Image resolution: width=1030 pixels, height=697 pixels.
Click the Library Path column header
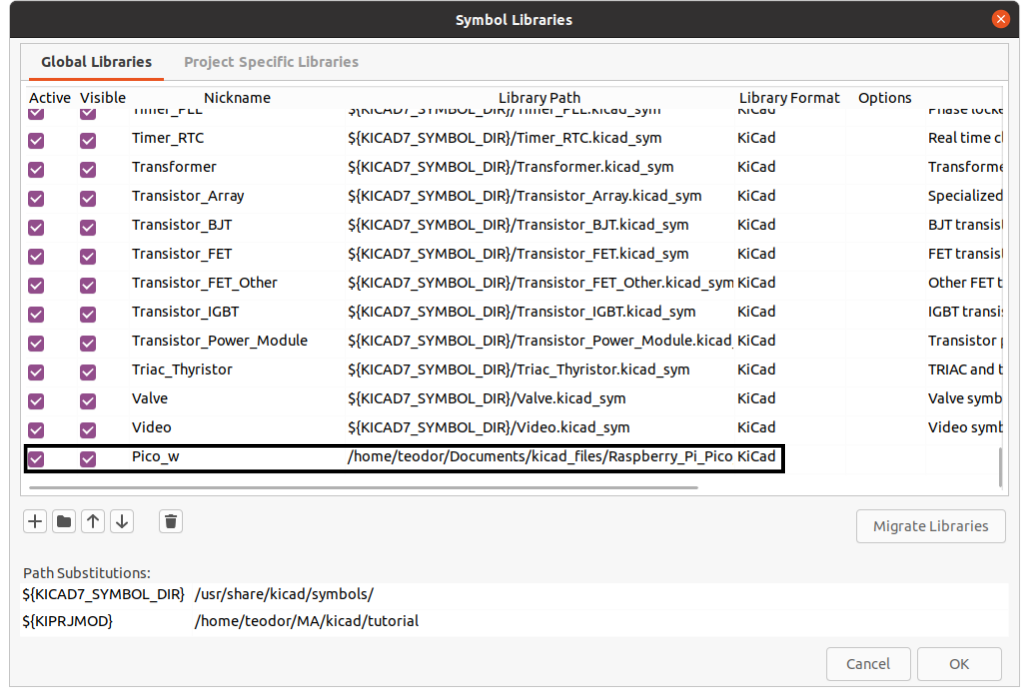pos(539,98)
